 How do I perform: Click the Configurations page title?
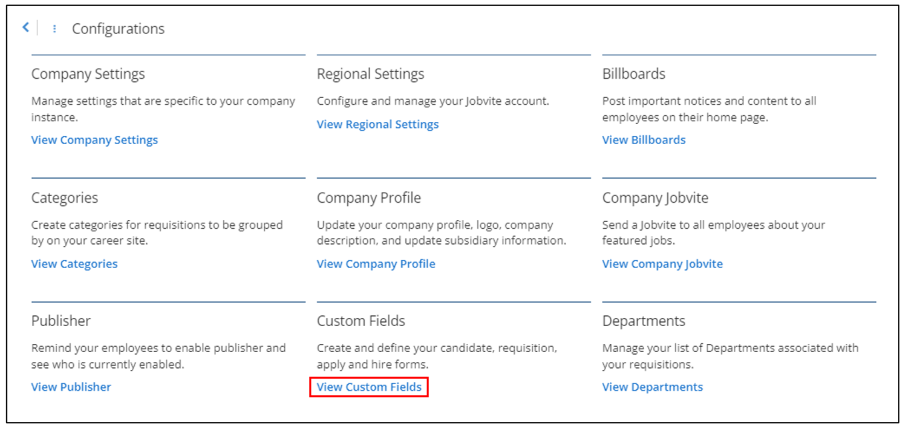pos(118,29)
